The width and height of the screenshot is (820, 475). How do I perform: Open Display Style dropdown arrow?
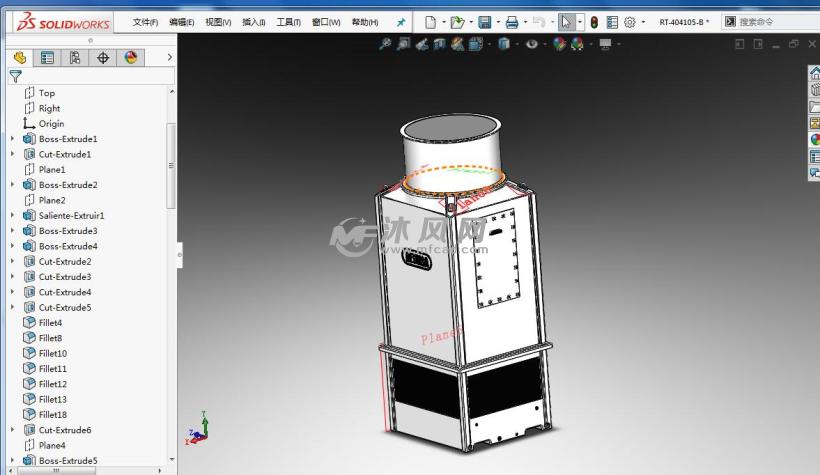click(x=517, y=44)
